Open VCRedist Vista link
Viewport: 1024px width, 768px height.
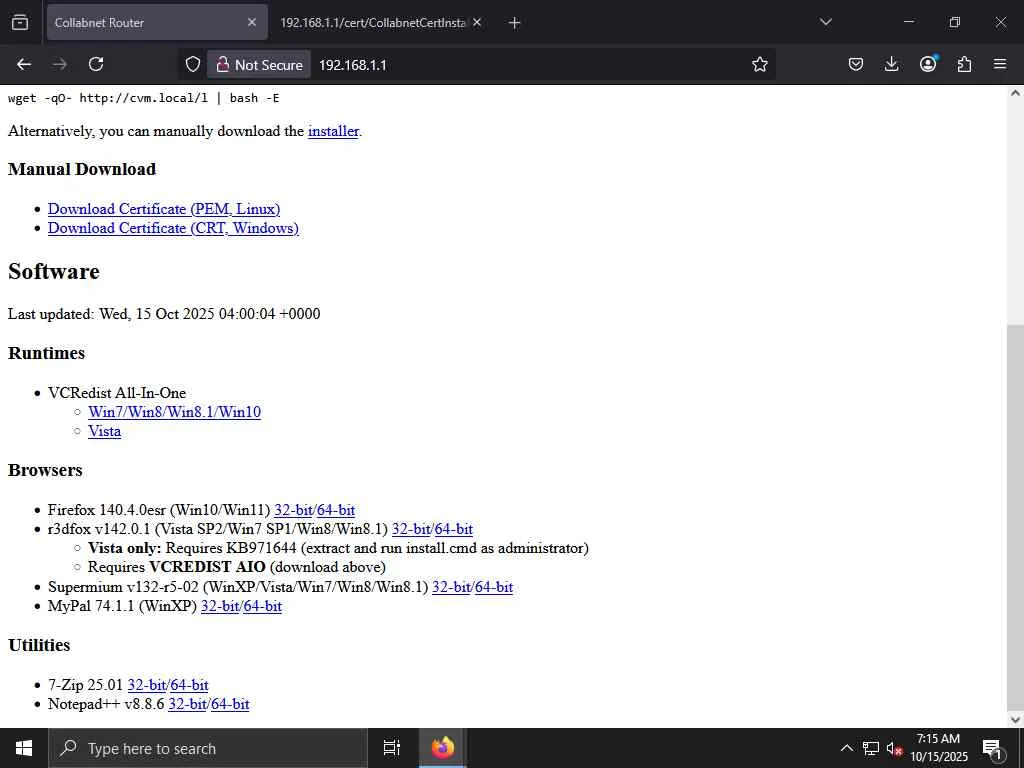[104, 431]
